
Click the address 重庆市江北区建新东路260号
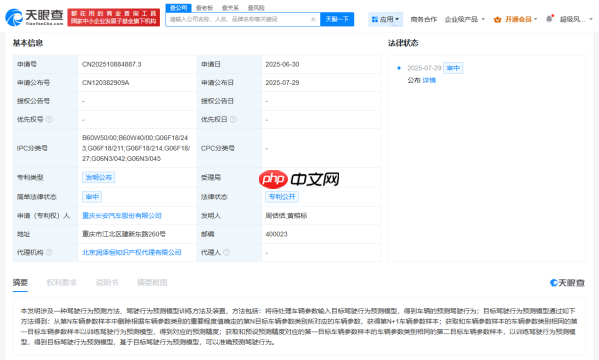click(124, 234)
